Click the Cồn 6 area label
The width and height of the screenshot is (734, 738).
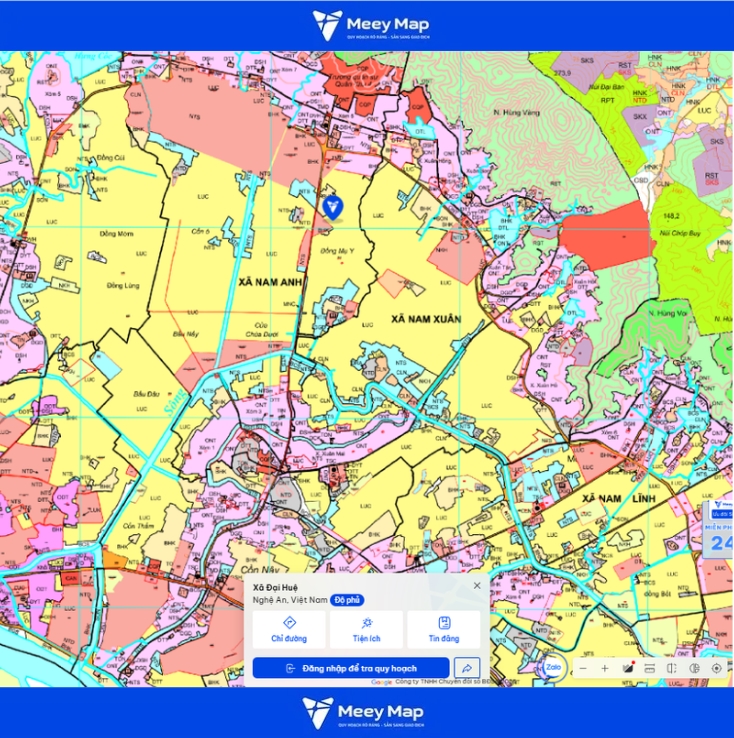pyautogui.click(x=200, y=231)
